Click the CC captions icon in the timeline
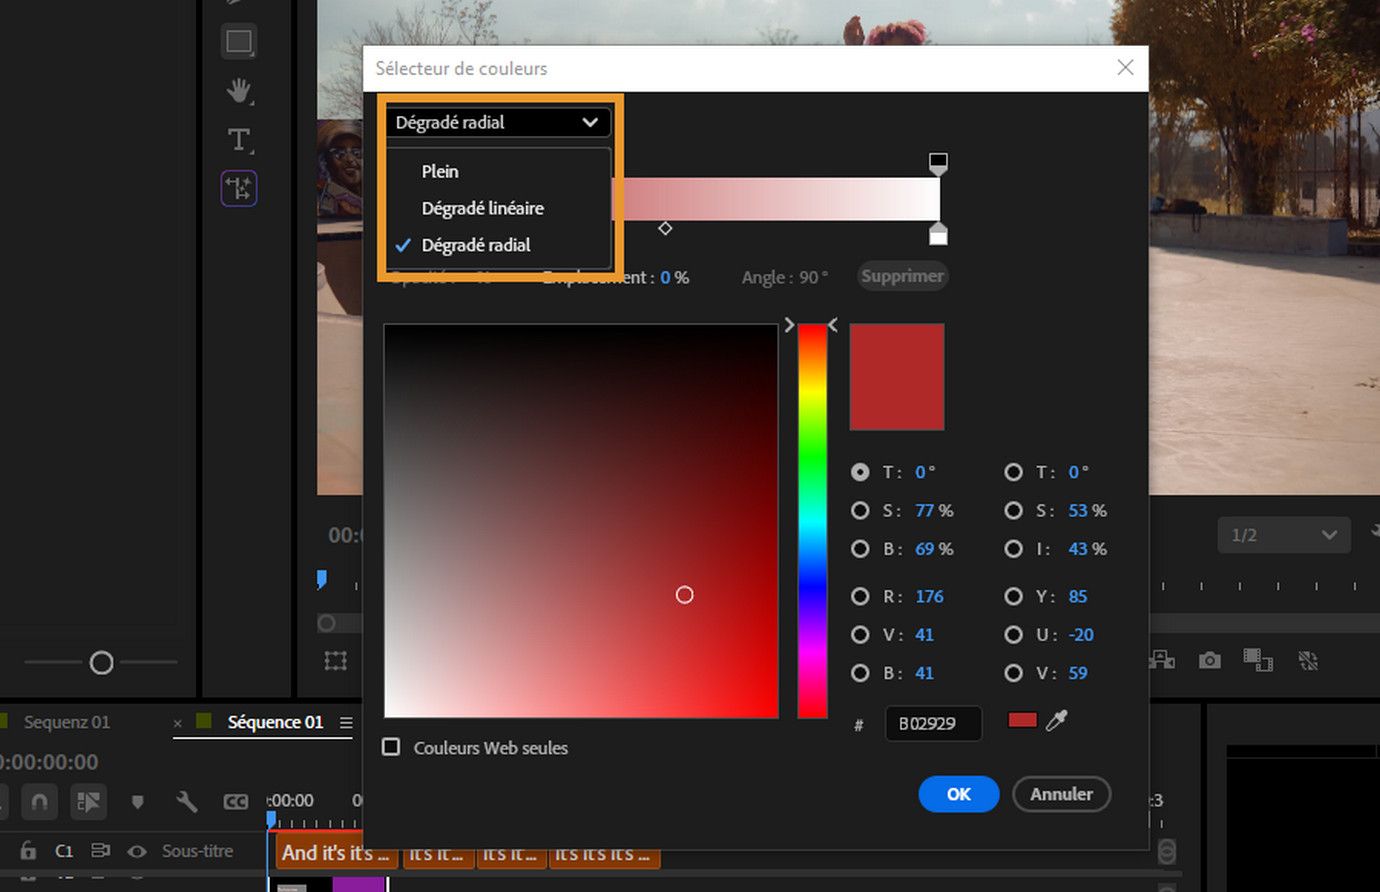The height and width of the screenshot is (892, 1380). tap(236, 802)
